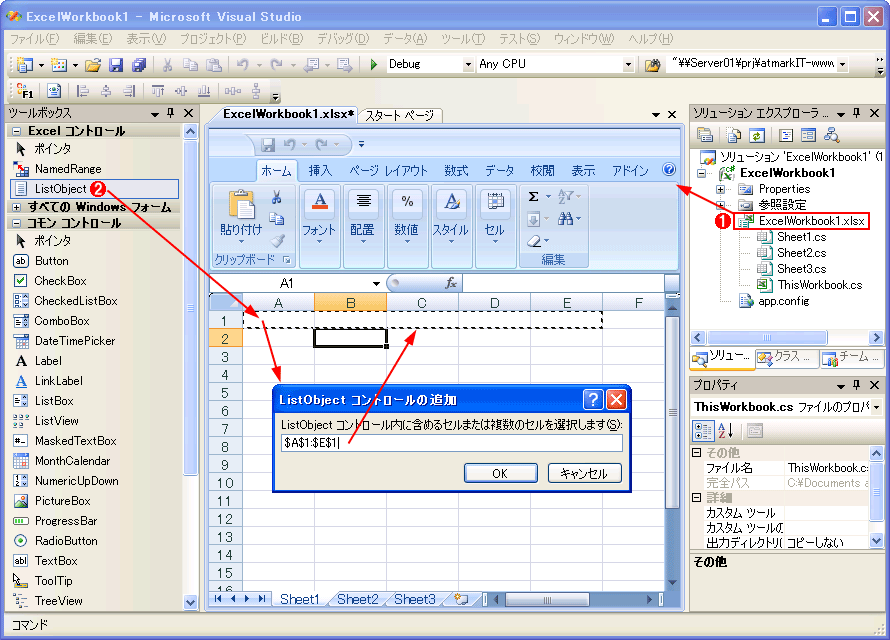Click the Alphabetical sort icon in Properties panel
The width and height of the screenshot is (890, 640).
pyautogui.click(x=726, y=431)
